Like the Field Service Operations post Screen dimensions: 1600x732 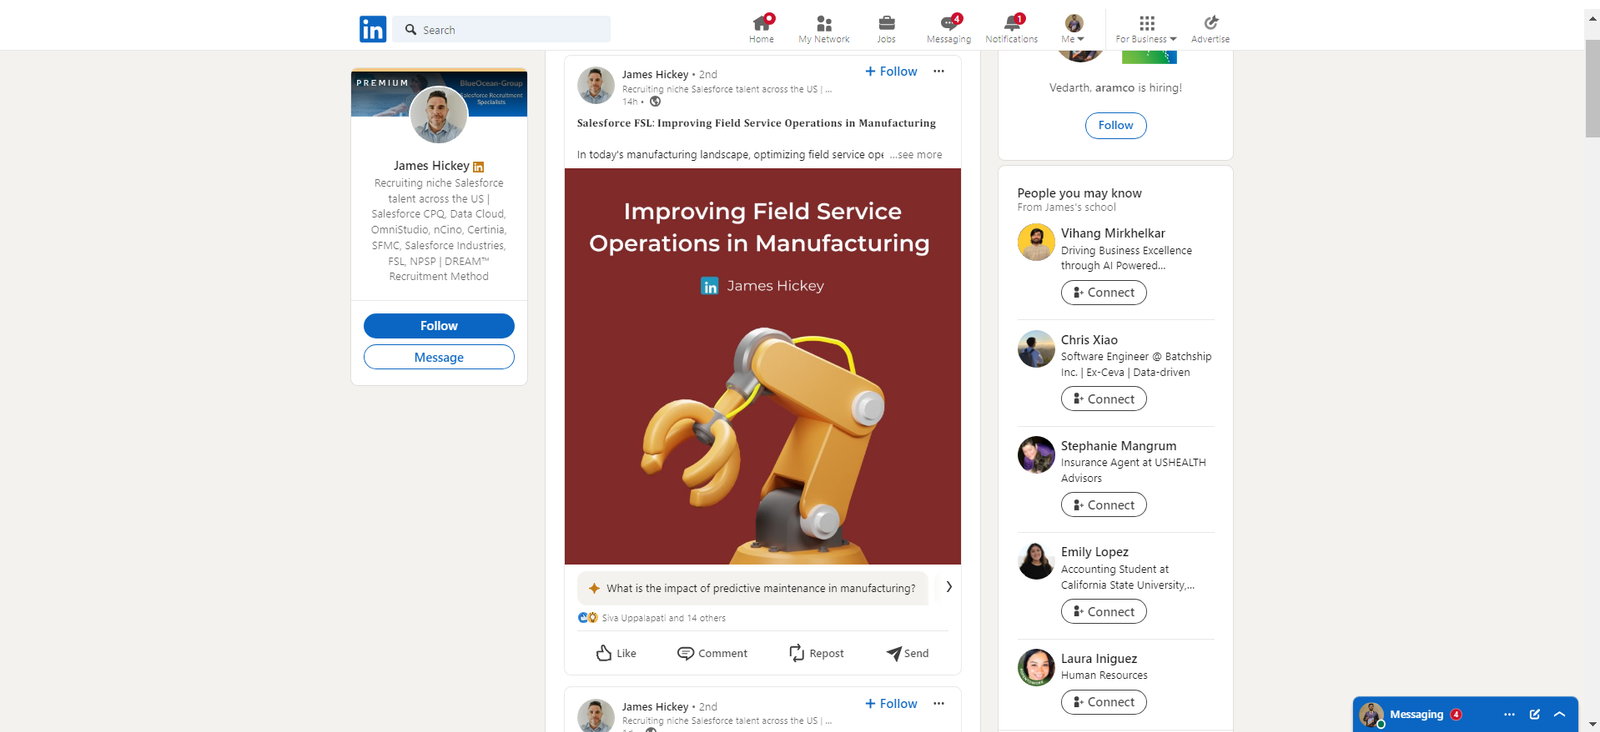tap(616, 653)
